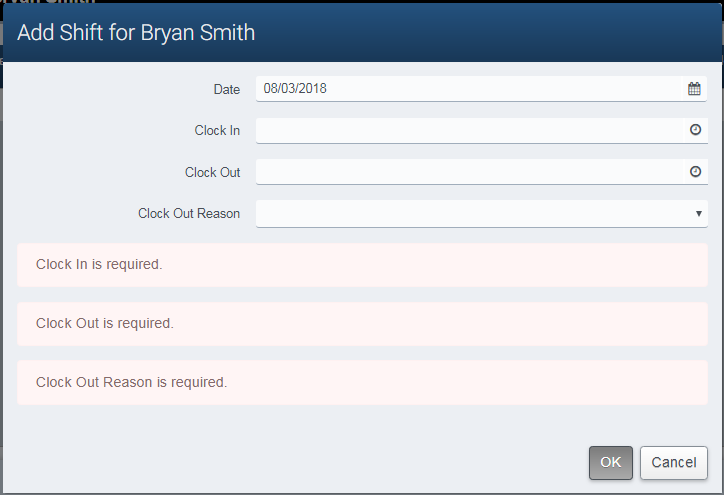Click the 'Clock In is required.' error message
Viewport: 724px width, 495px height.
click(x=99, y=265)
